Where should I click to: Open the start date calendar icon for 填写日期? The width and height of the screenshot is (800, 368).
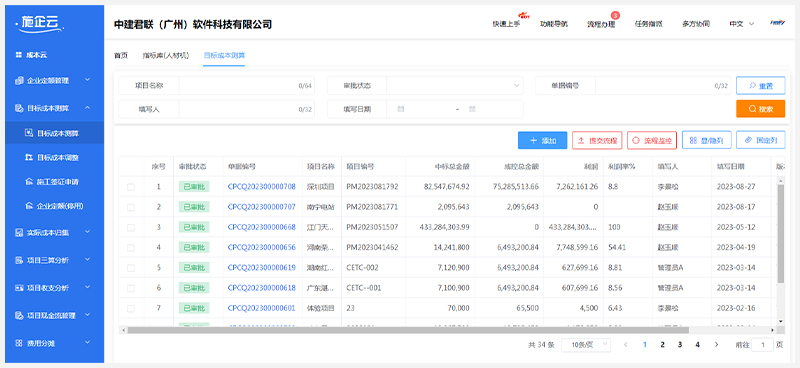coord(401,109)
